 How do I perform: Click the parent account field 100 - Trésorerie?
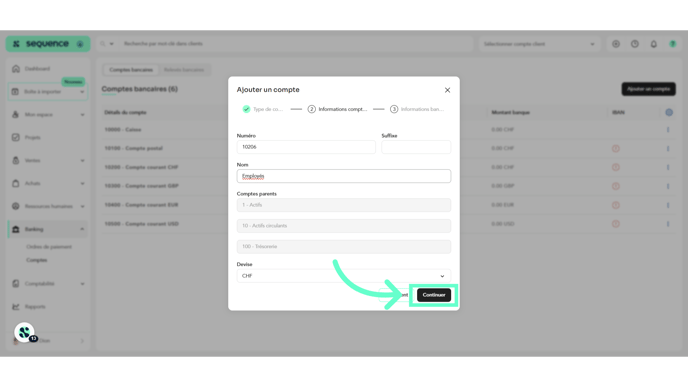pyautogui.click(x=344, y=247)
